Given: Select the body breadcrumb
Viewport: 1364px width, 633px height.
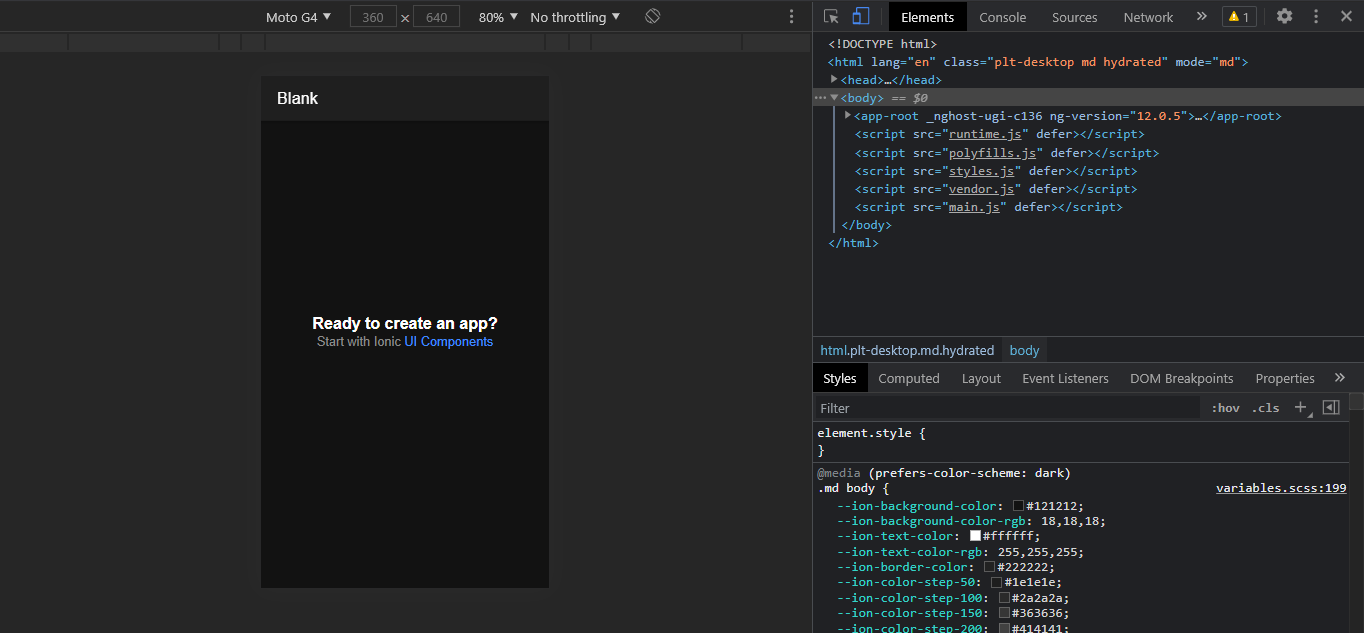Looking at the screenshot, I should tap(1024, 350).
